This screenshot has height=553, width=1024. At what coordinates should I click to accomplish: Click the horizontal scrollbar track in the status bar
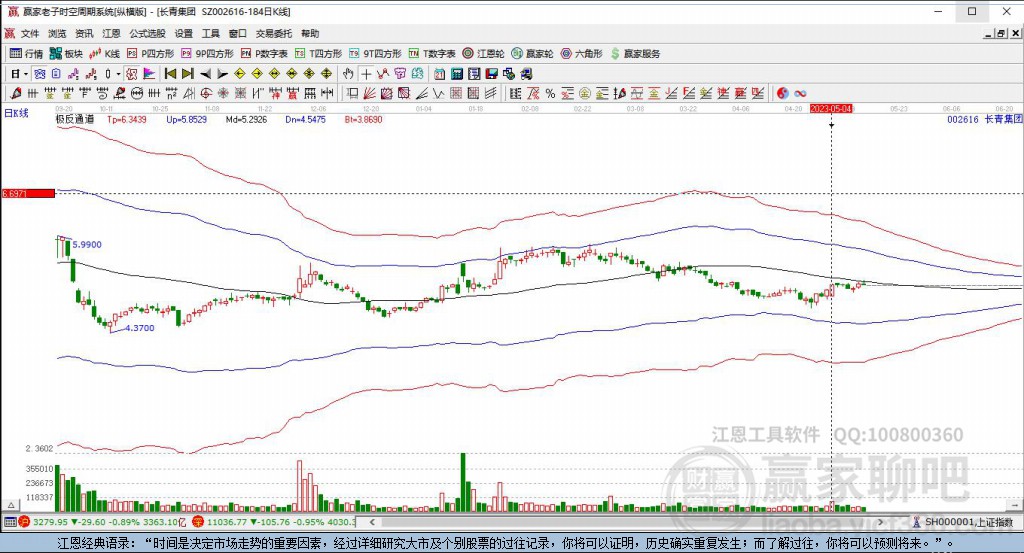click(626, 522)
